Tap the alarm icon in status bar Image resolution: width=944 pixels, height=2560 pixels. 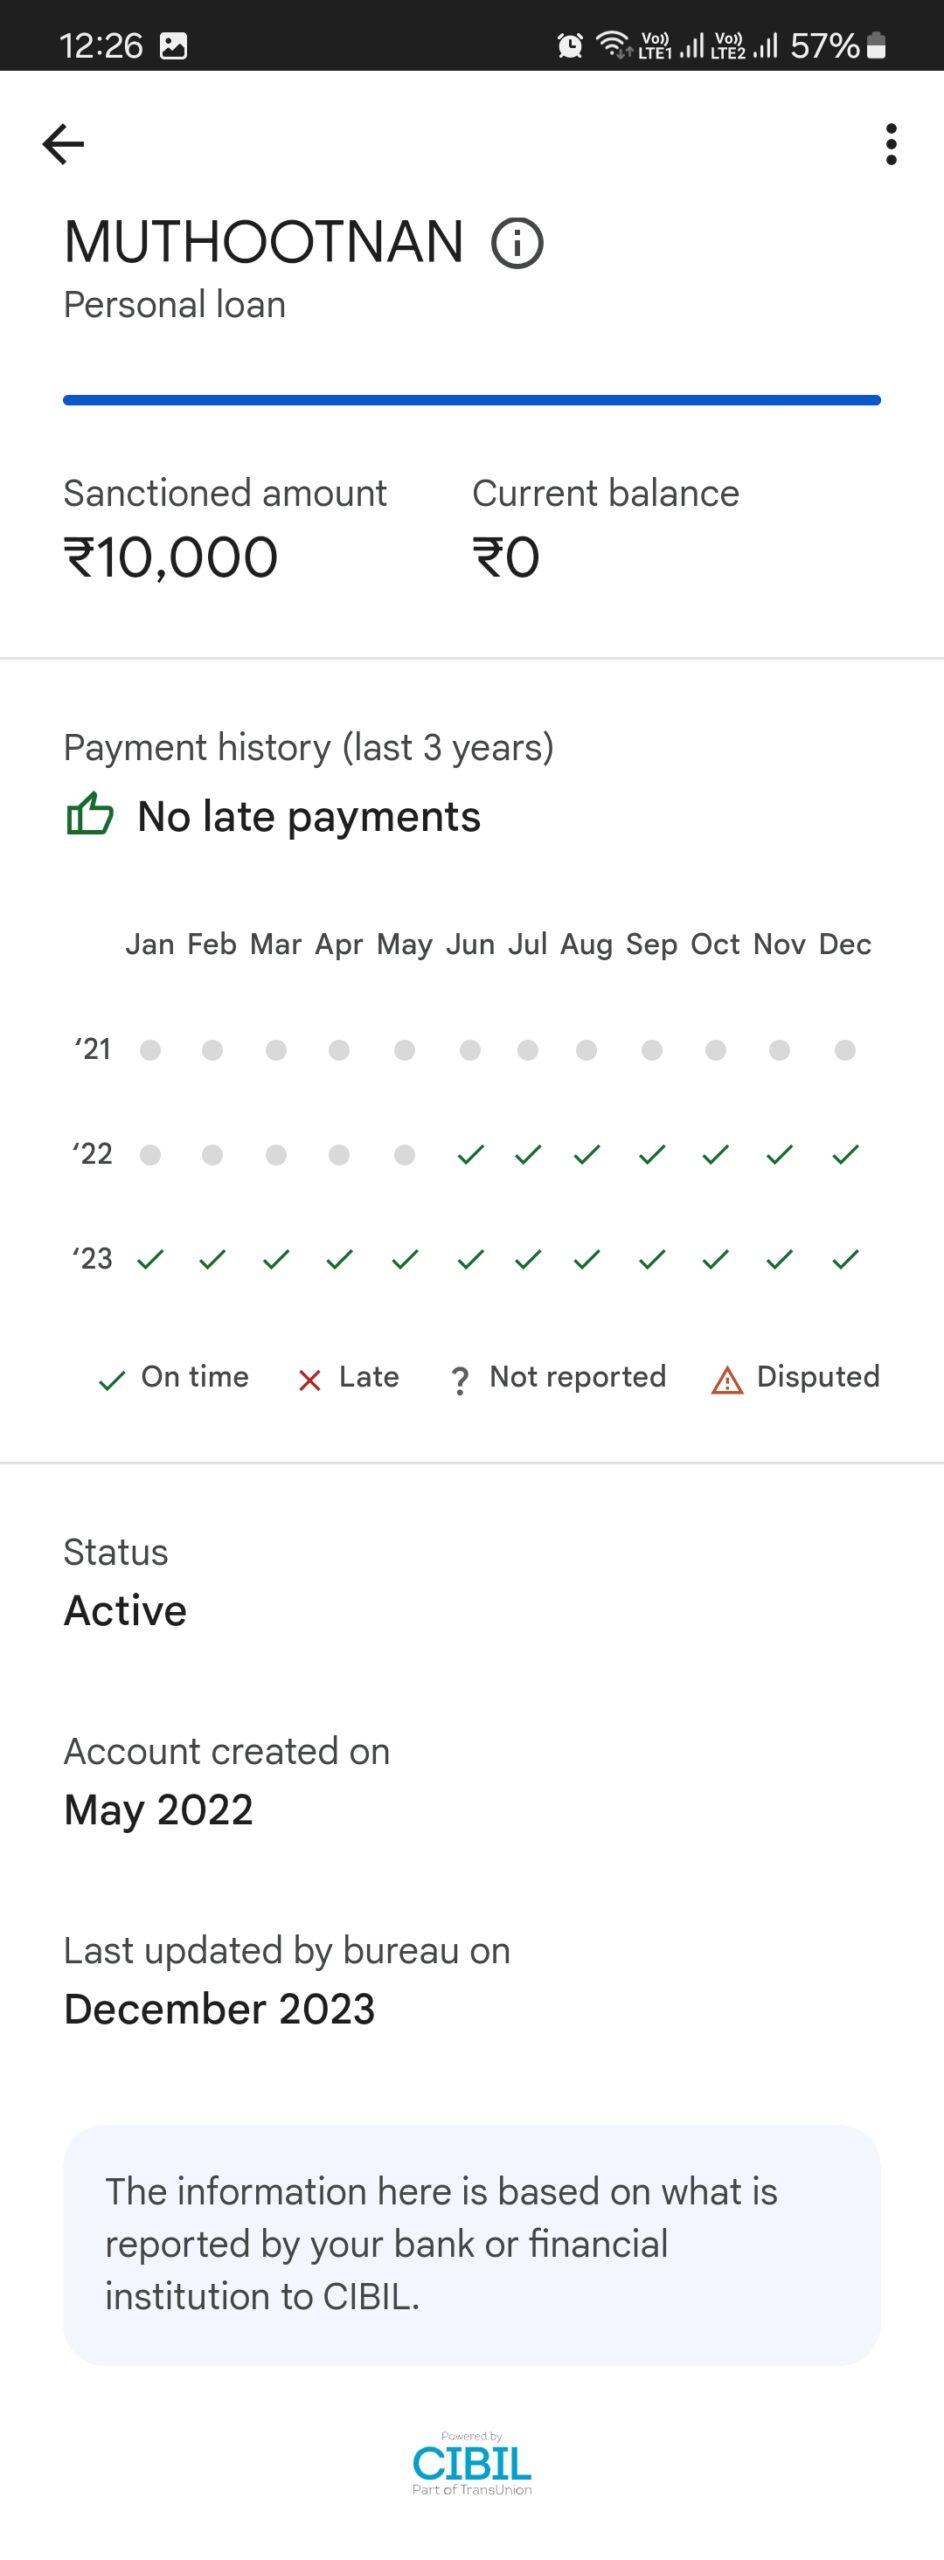click(x=570, y=45)
